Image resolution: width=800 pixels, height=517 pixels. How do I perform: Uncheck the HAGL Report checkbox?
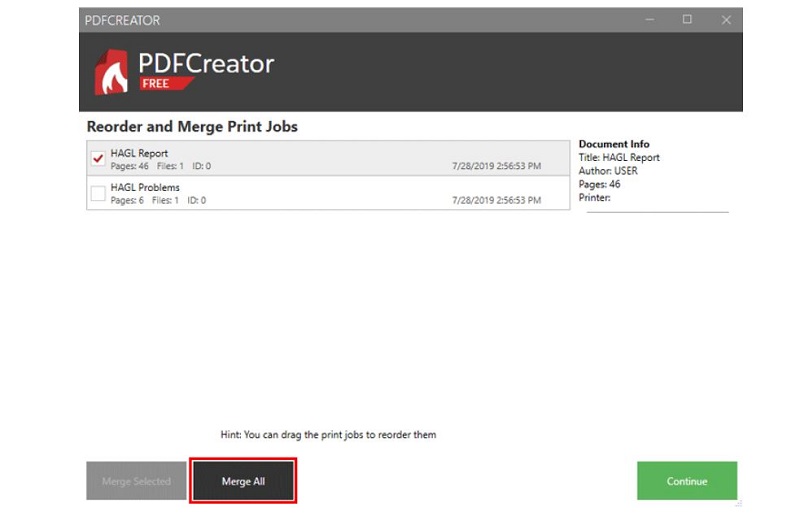pyautogui.click(x=98, y=158)
